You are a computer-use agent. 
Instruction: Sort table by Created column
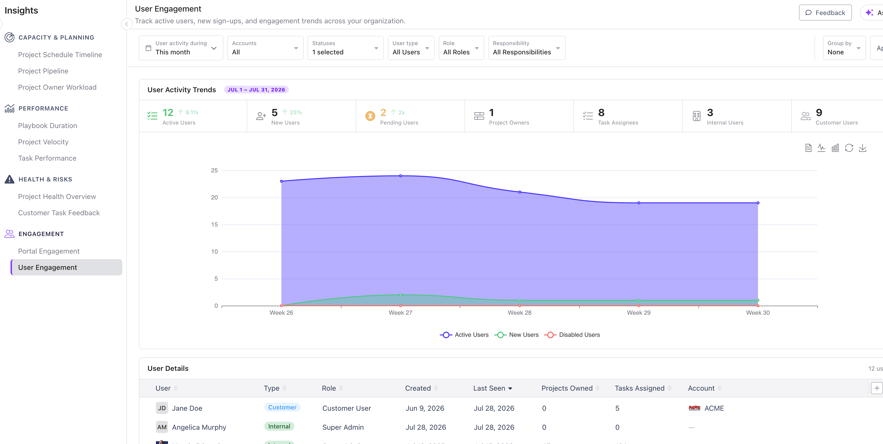click(421, 388)
